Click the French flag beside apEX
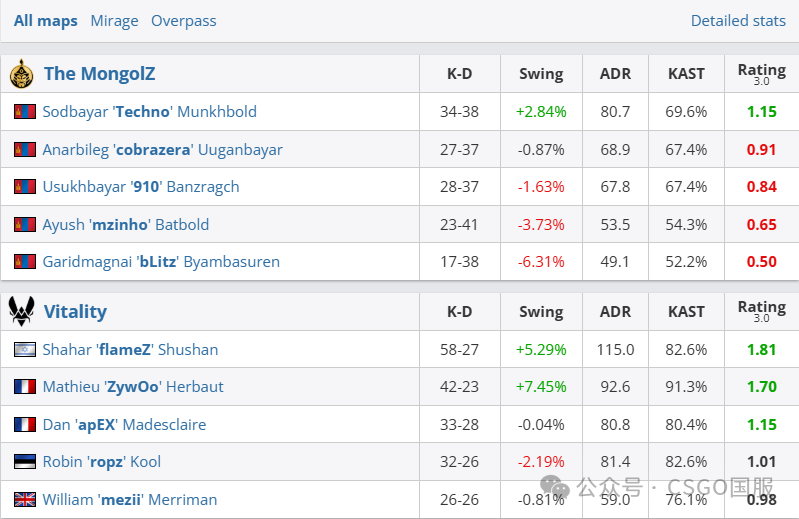 25,425
